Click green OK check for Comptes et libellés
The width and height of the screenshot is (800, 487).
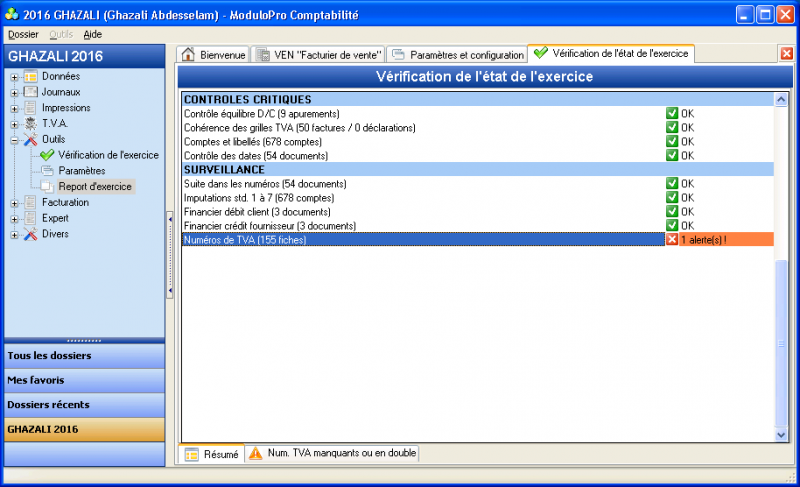coord(672,141)
